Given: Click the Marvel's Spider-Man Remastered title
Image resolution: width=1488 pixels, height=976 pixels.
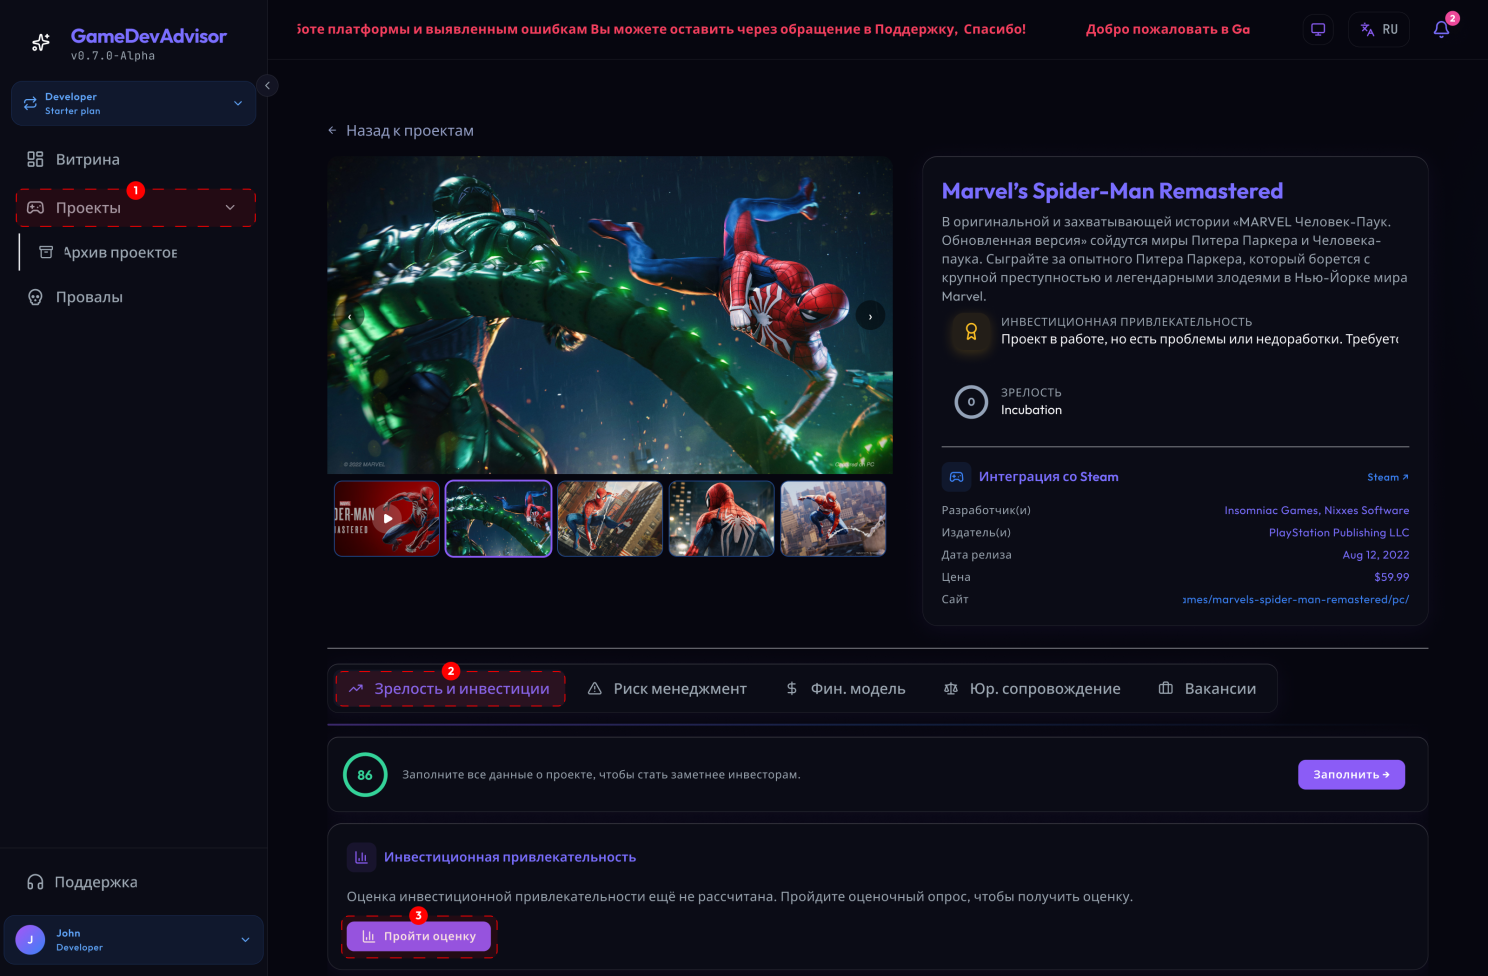Looking at the screenshot, I should point(1112,191).
